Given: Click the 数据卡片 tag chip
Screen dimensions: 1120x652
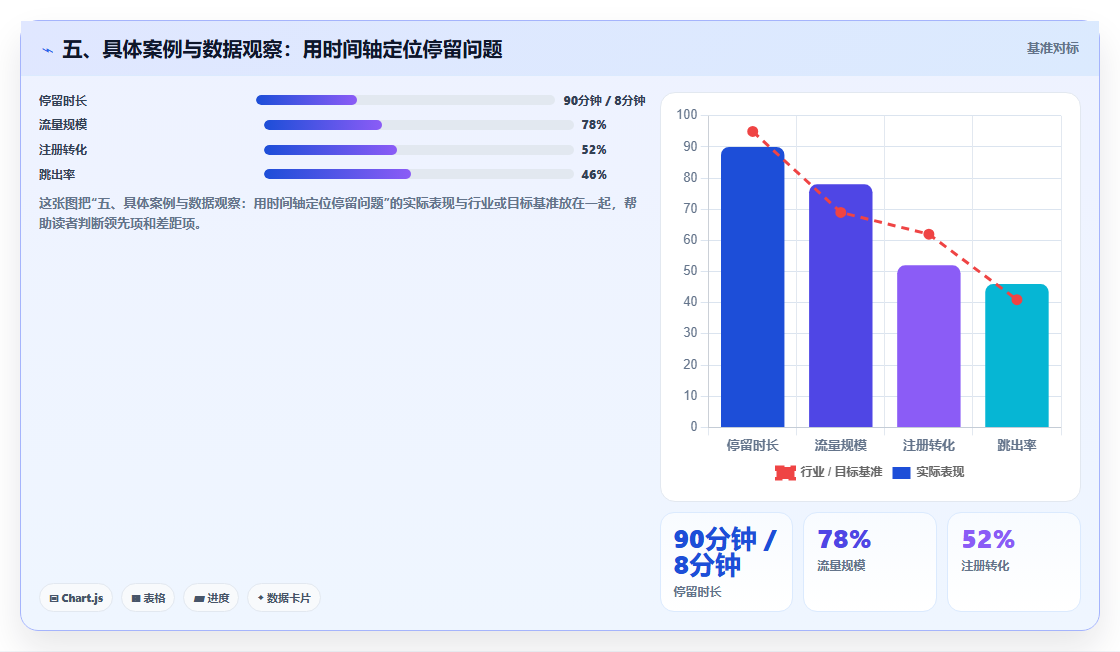Looking at the screenshot, I should (284, 598).
